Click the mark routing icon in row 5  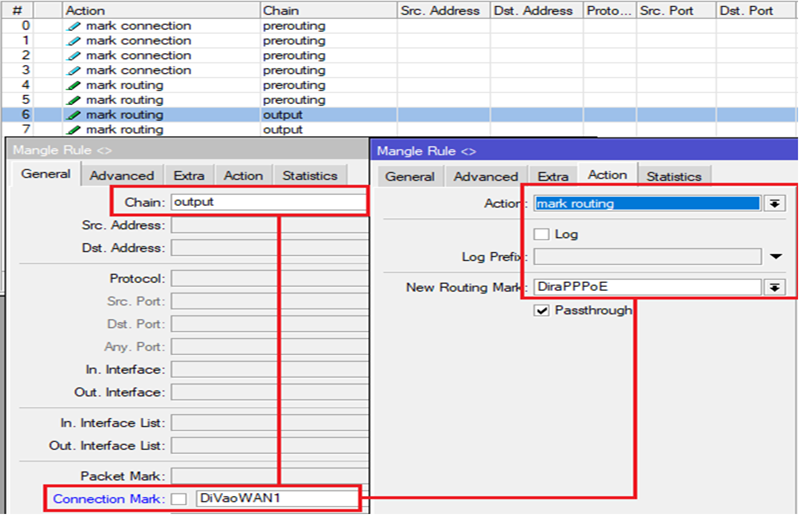point(73,101)
